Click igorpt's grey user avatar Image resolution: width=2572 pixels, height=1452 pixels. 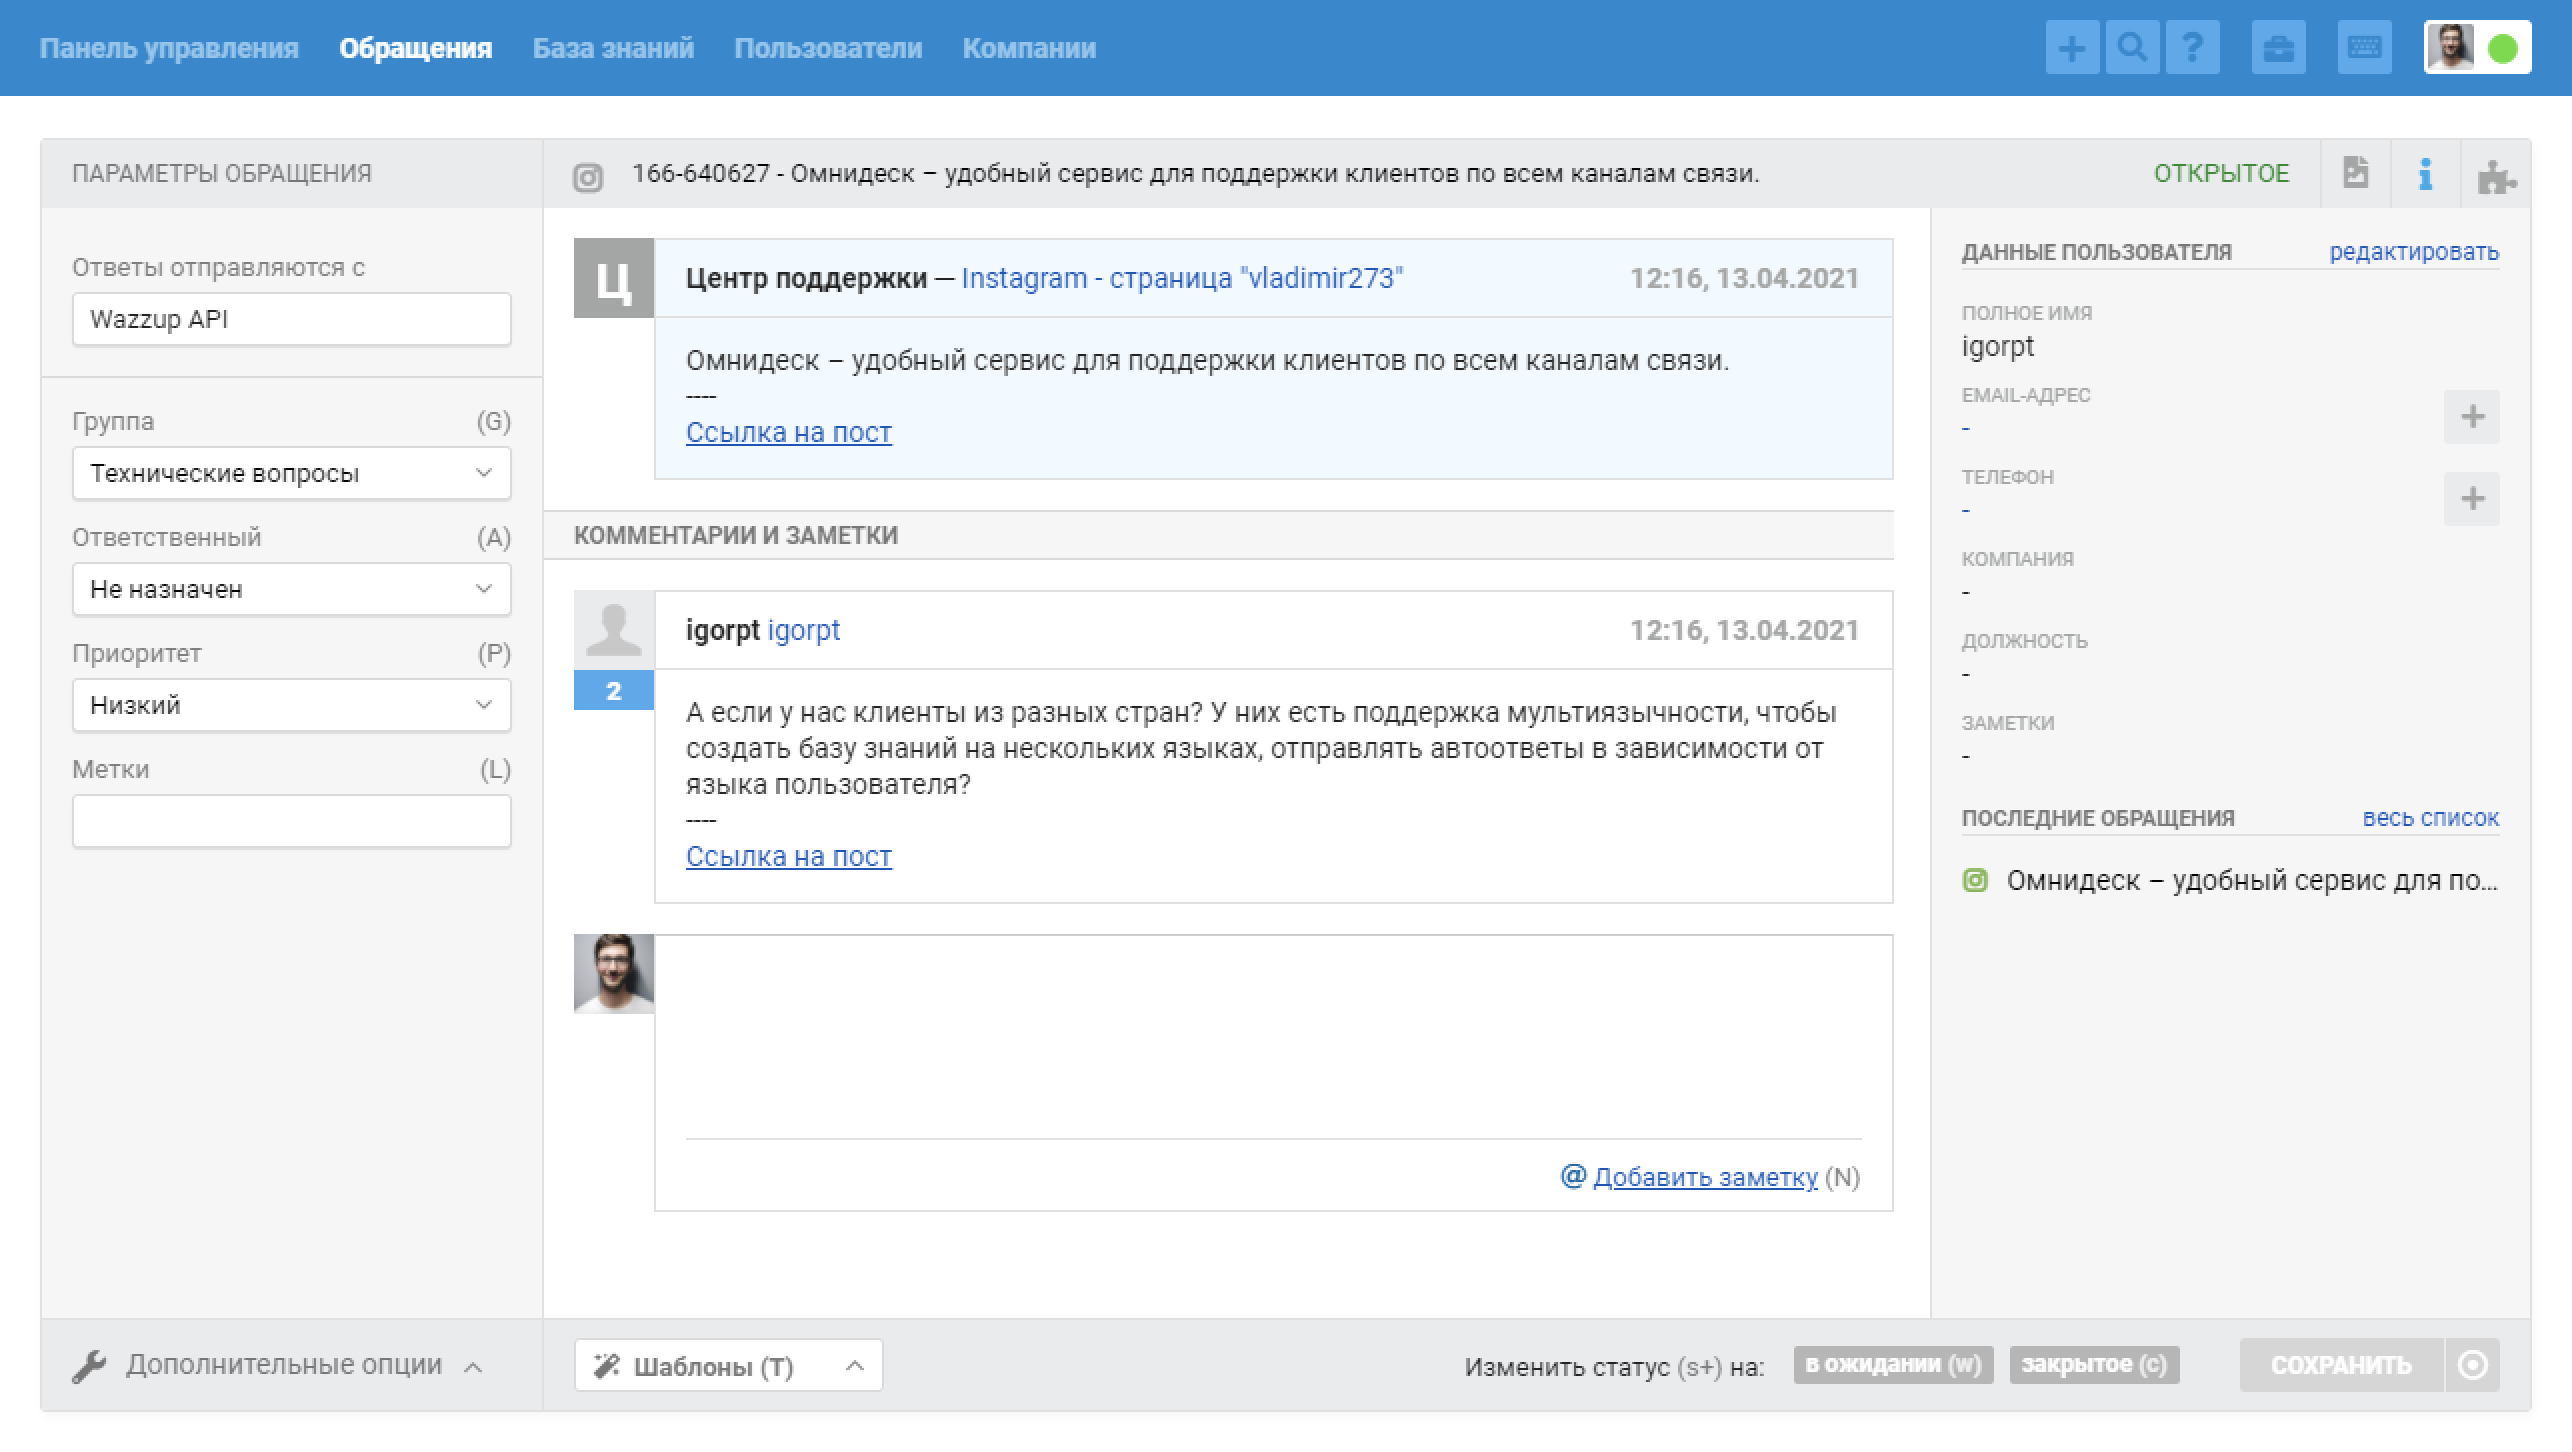tap(614, 631)
